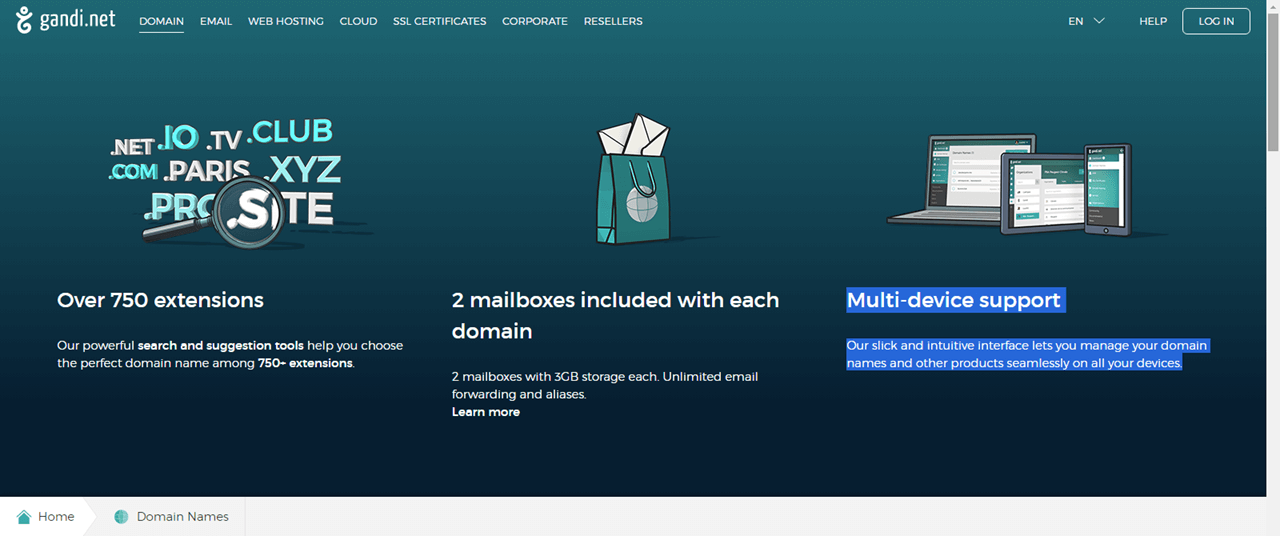Choose SSL Certificates in the top menu

click(440, 21)
